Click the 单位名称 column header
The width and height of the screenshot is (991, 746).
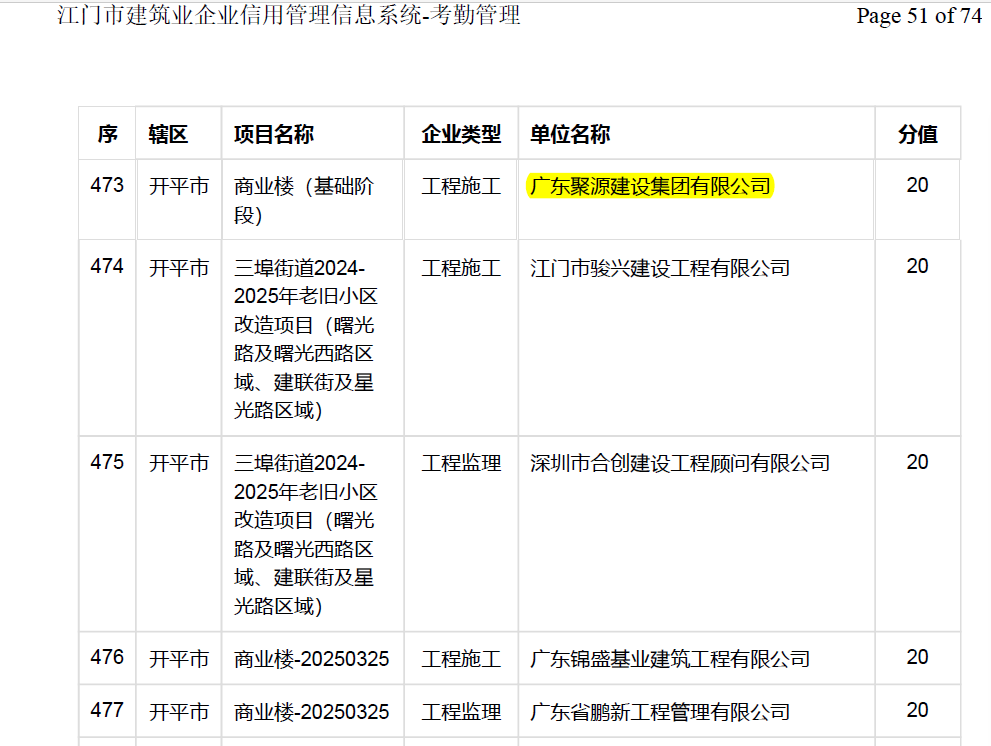pos(570,134)
